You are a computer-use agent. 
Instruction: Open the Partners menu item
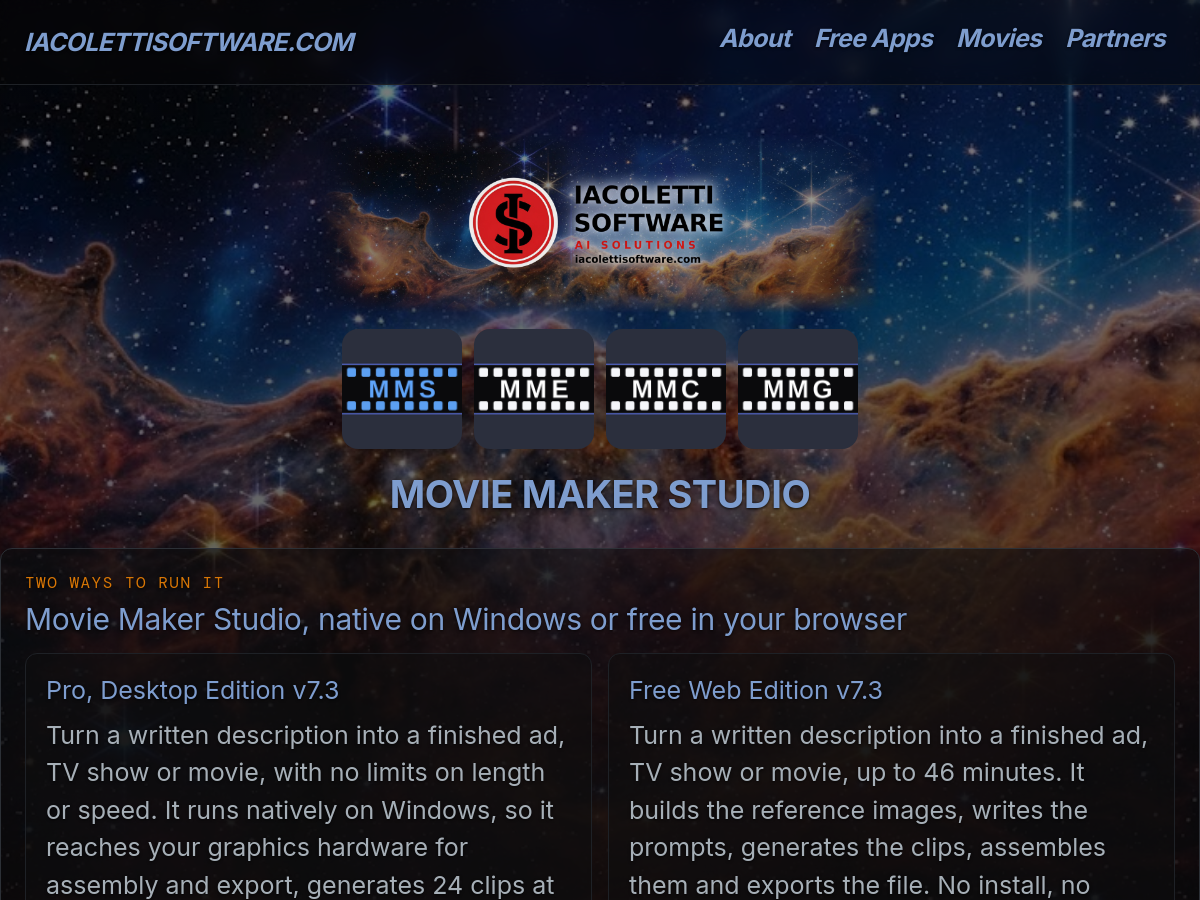(1116, 39)
